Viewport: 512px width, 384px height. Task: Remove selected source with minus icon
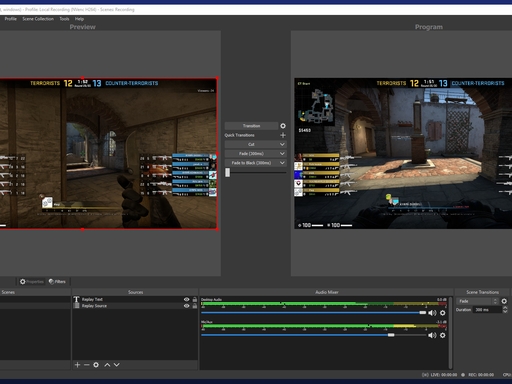87,365
